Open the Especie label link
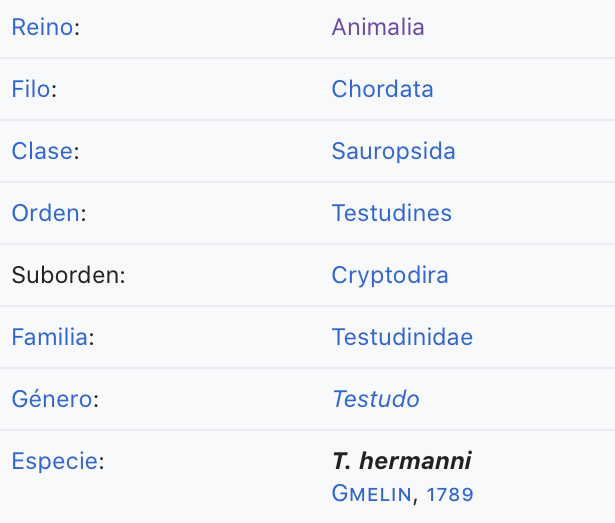Image resolution: width=615 pixels, height=523 pixels. click(54, 461)
